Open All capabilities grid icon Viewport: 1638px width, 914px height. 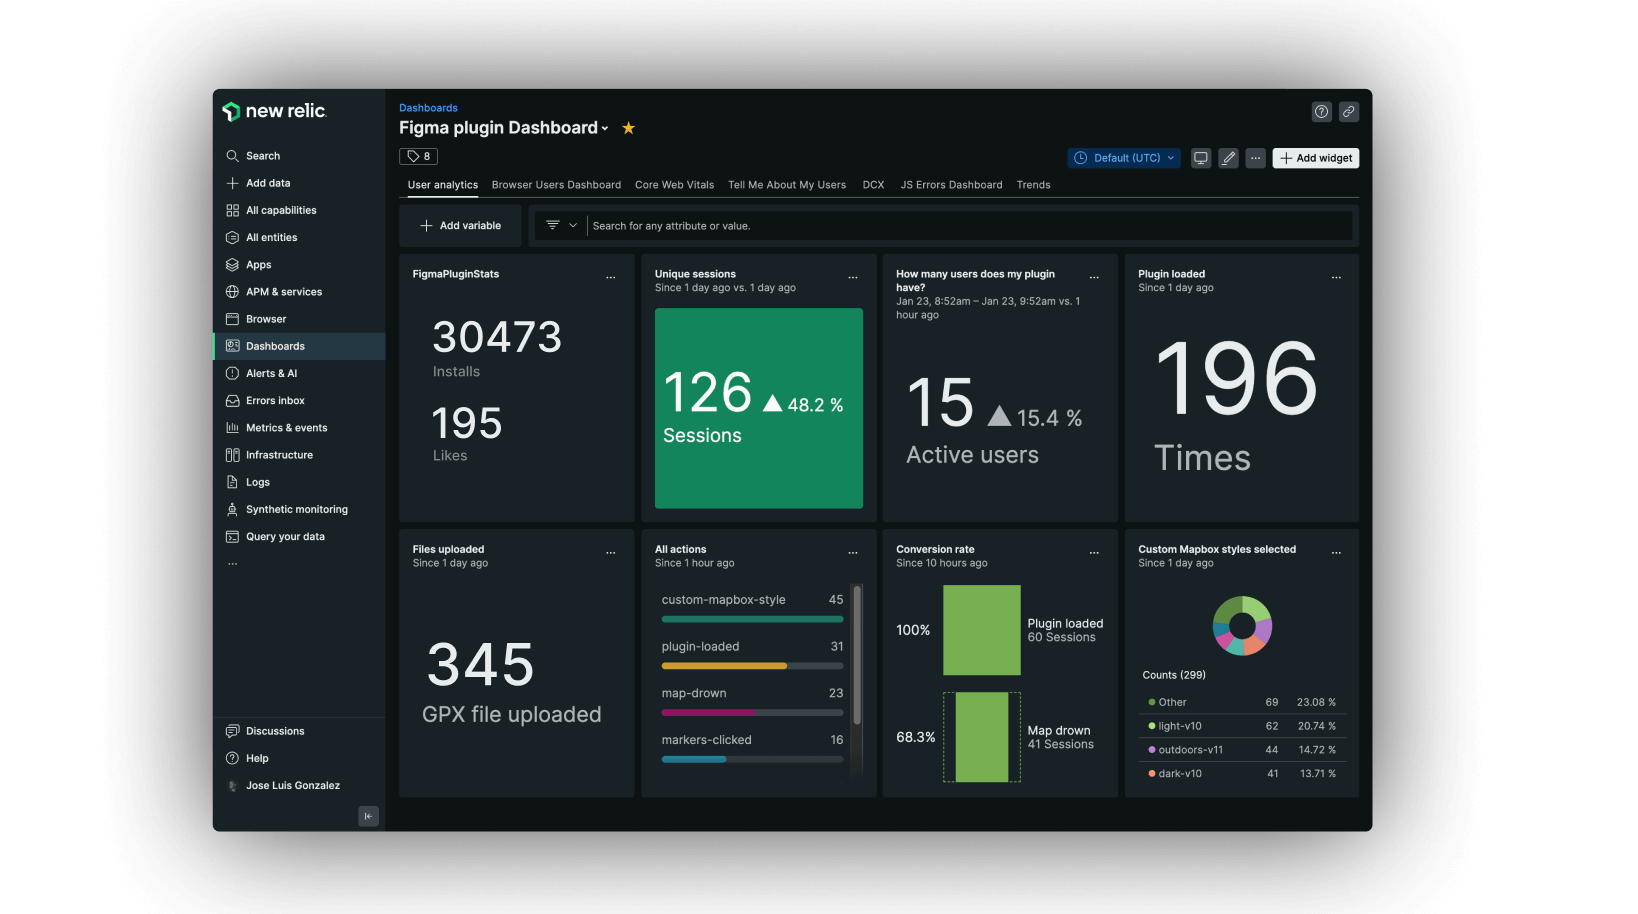(232, 210)
